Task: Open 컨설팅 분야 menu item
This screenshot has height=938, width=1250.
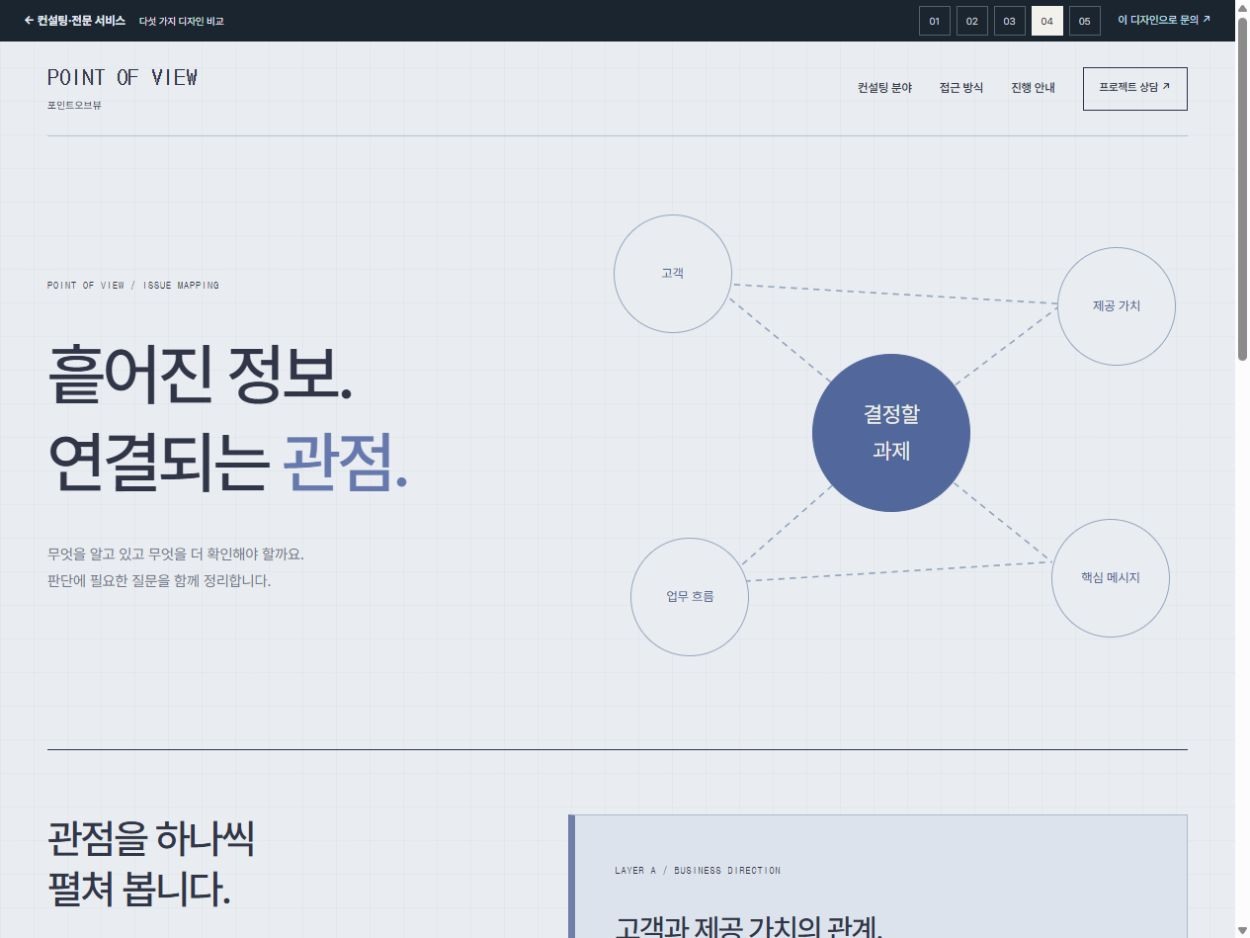Action: tap(885, 88)
